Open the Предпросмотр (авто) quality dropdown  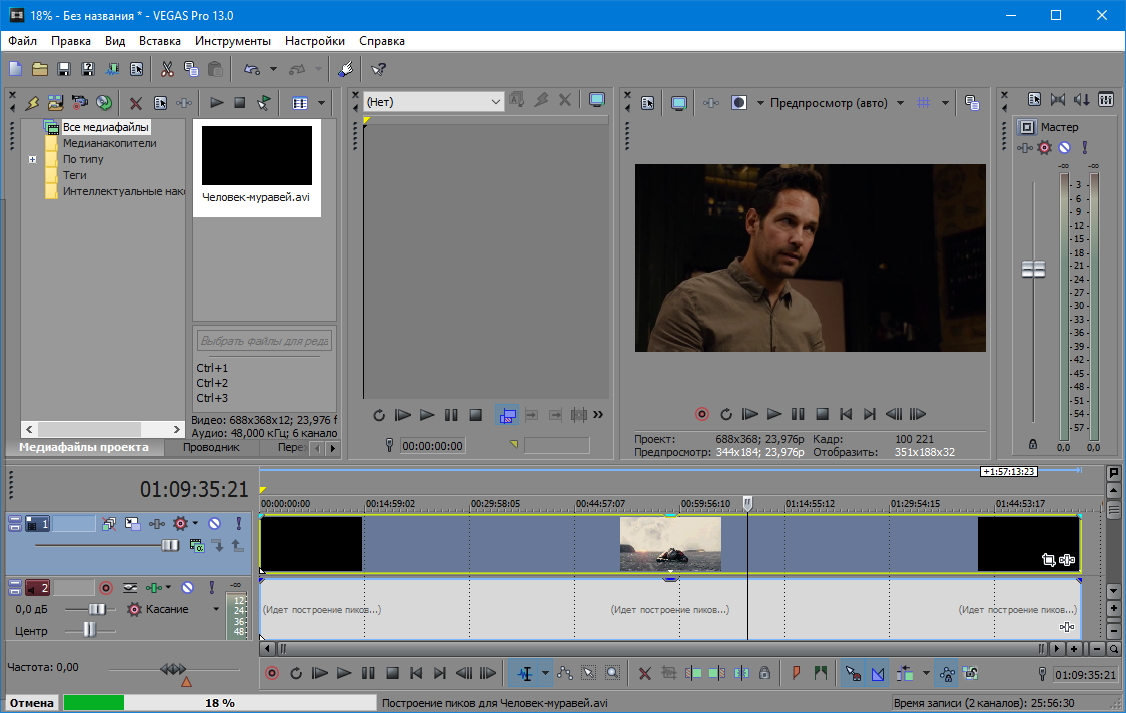pyautogui.click(x=900, y=102)
